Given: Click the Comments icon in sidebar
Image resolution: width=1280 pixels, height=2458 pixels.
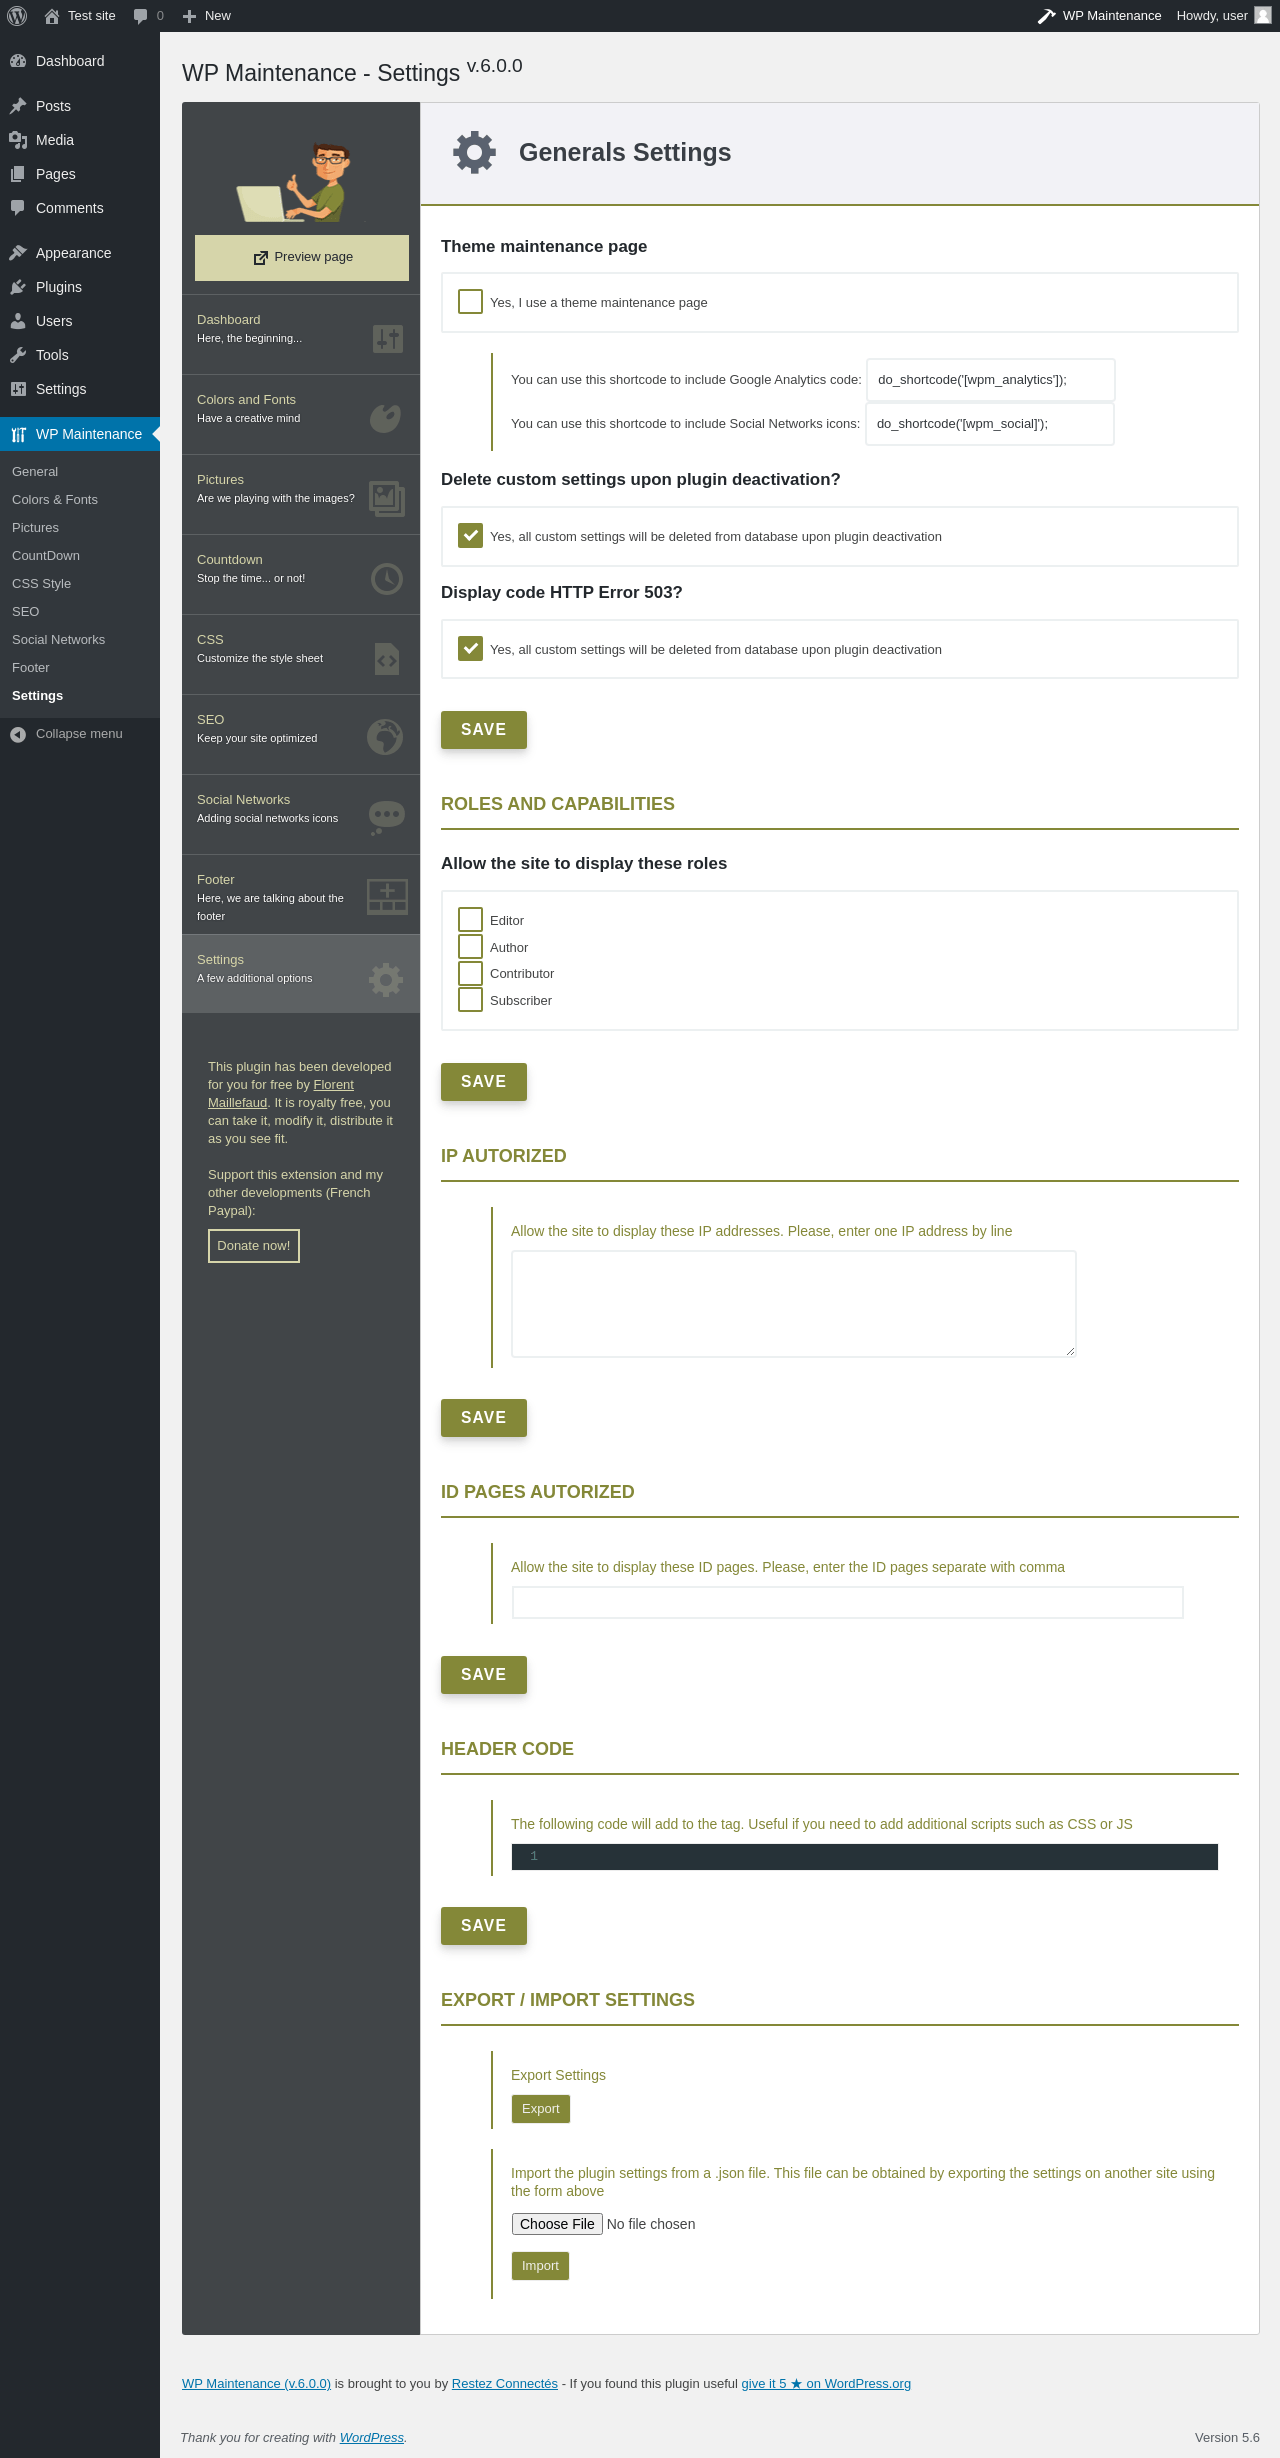Looking at the screenshot, I should 18,208.
